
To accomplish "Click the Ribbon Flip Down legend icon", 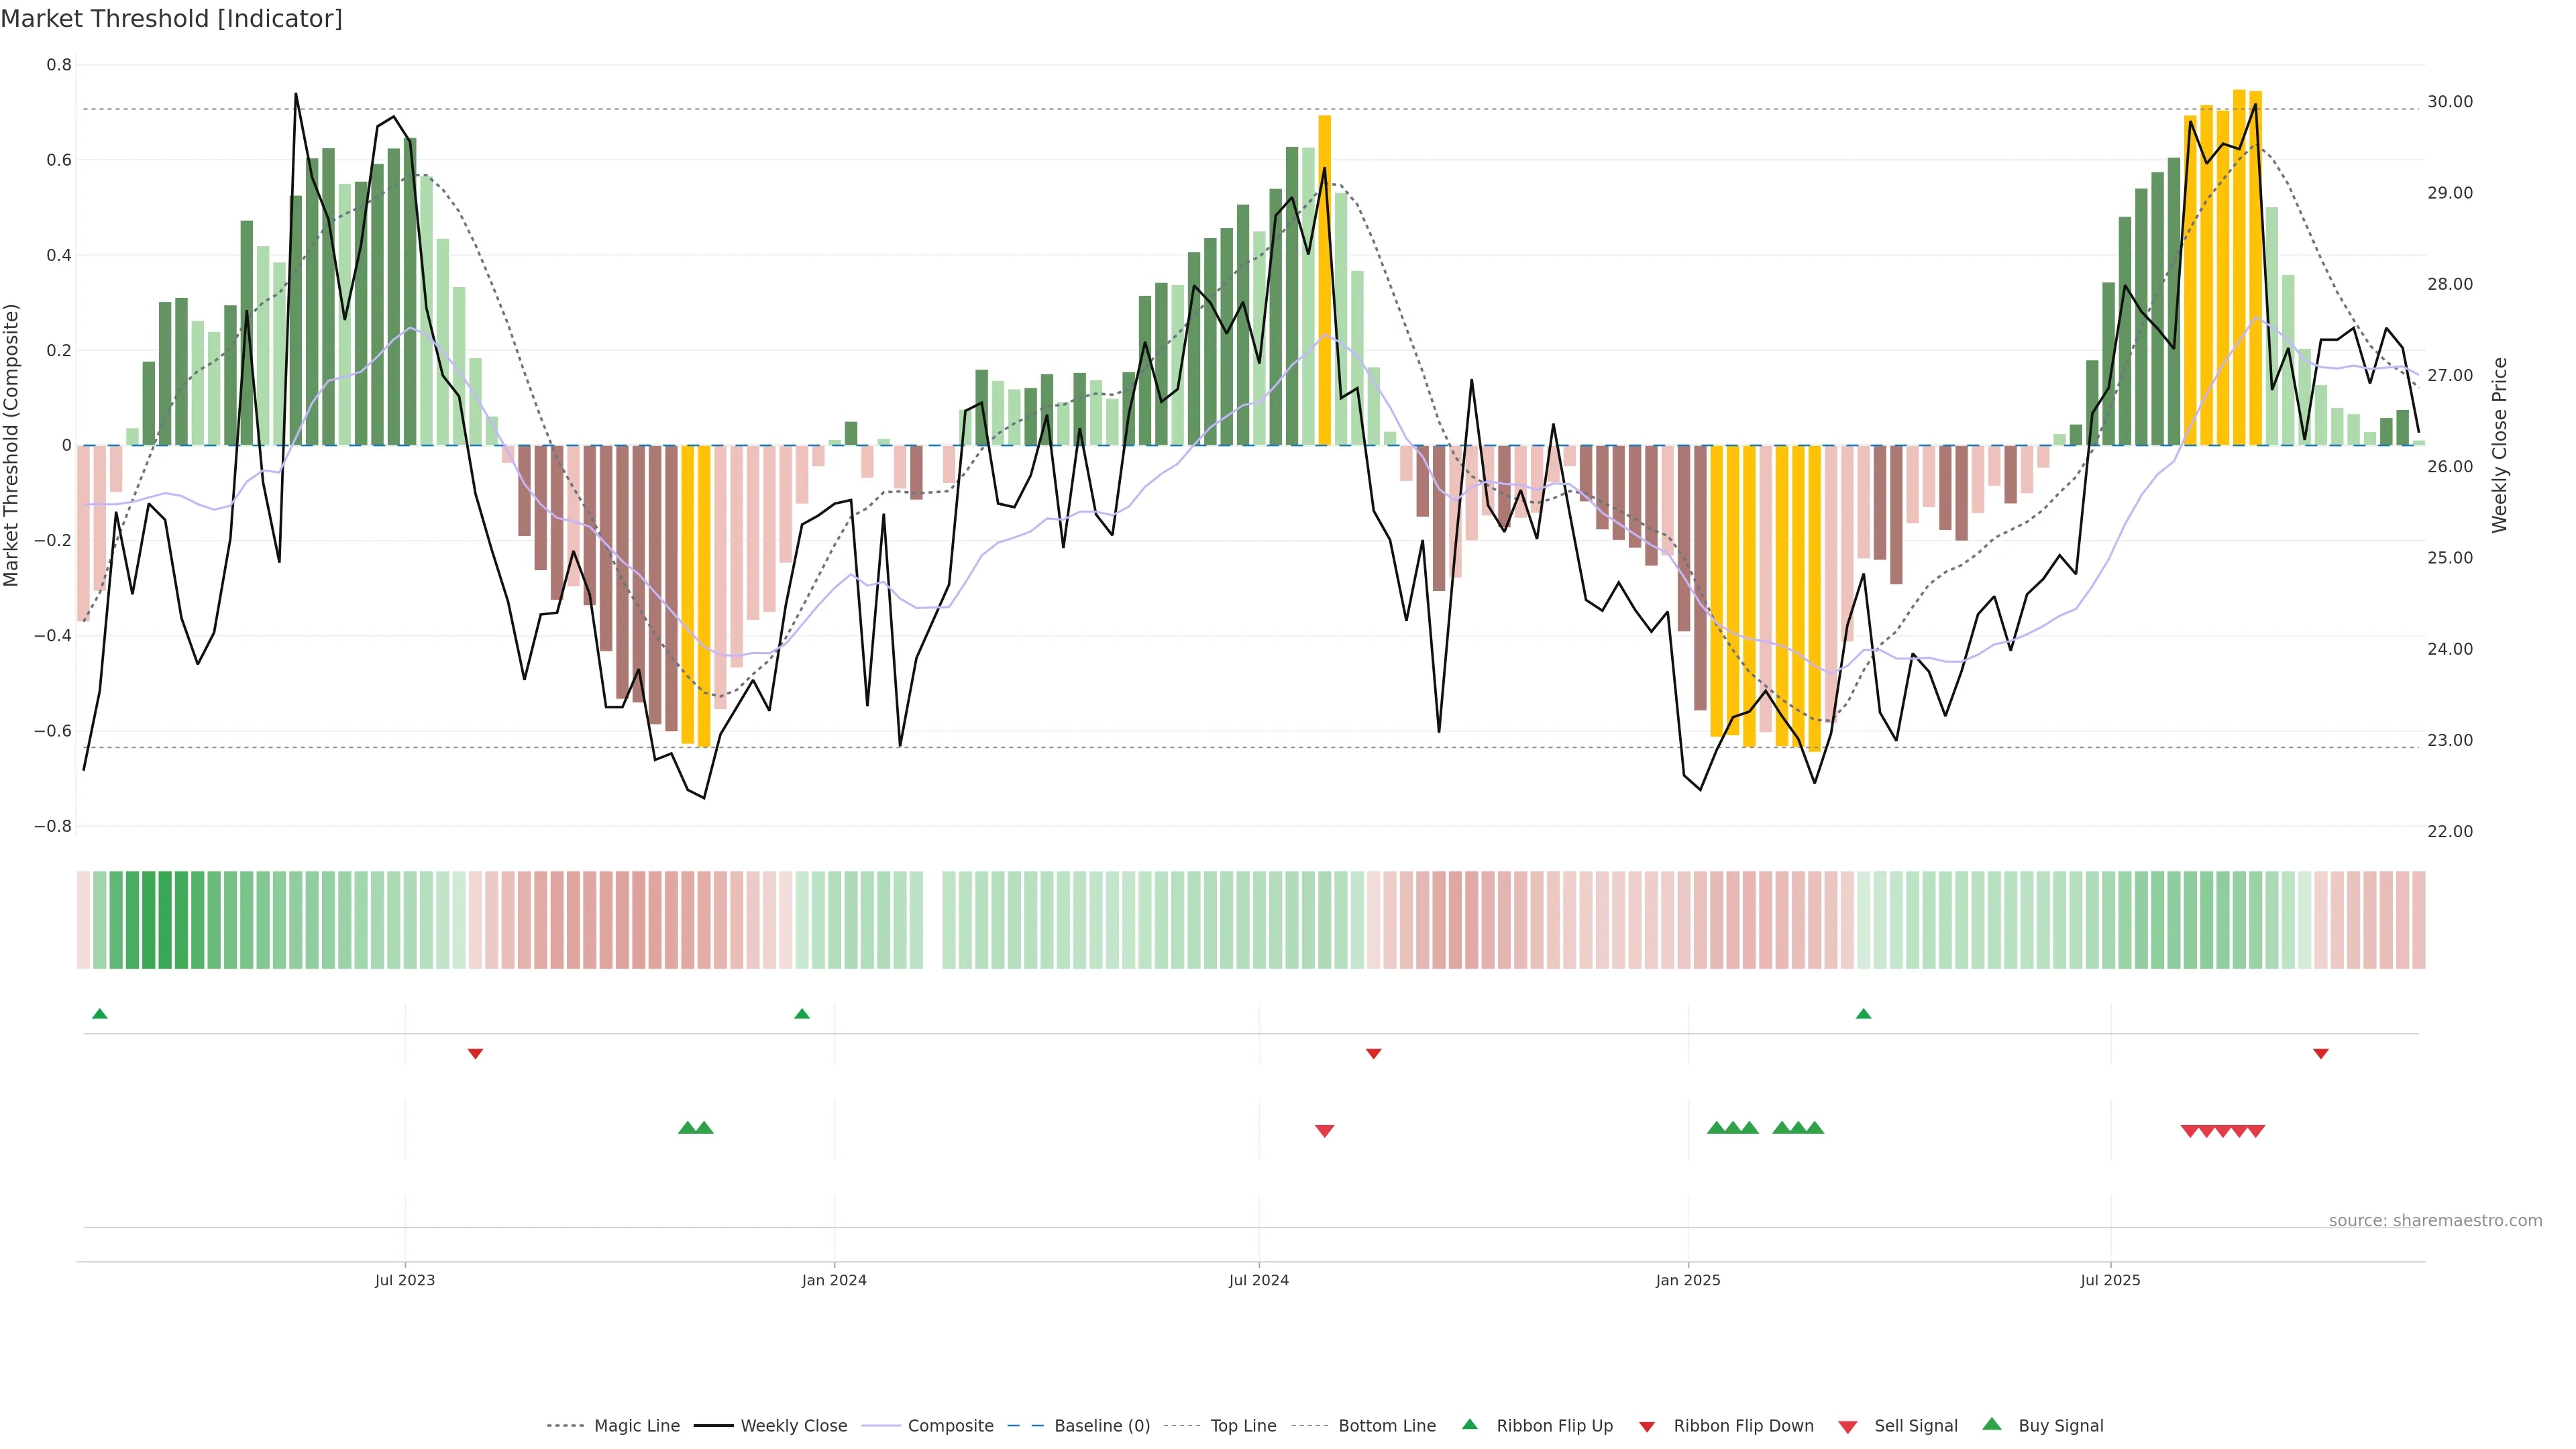I will click(1647, 1426).
